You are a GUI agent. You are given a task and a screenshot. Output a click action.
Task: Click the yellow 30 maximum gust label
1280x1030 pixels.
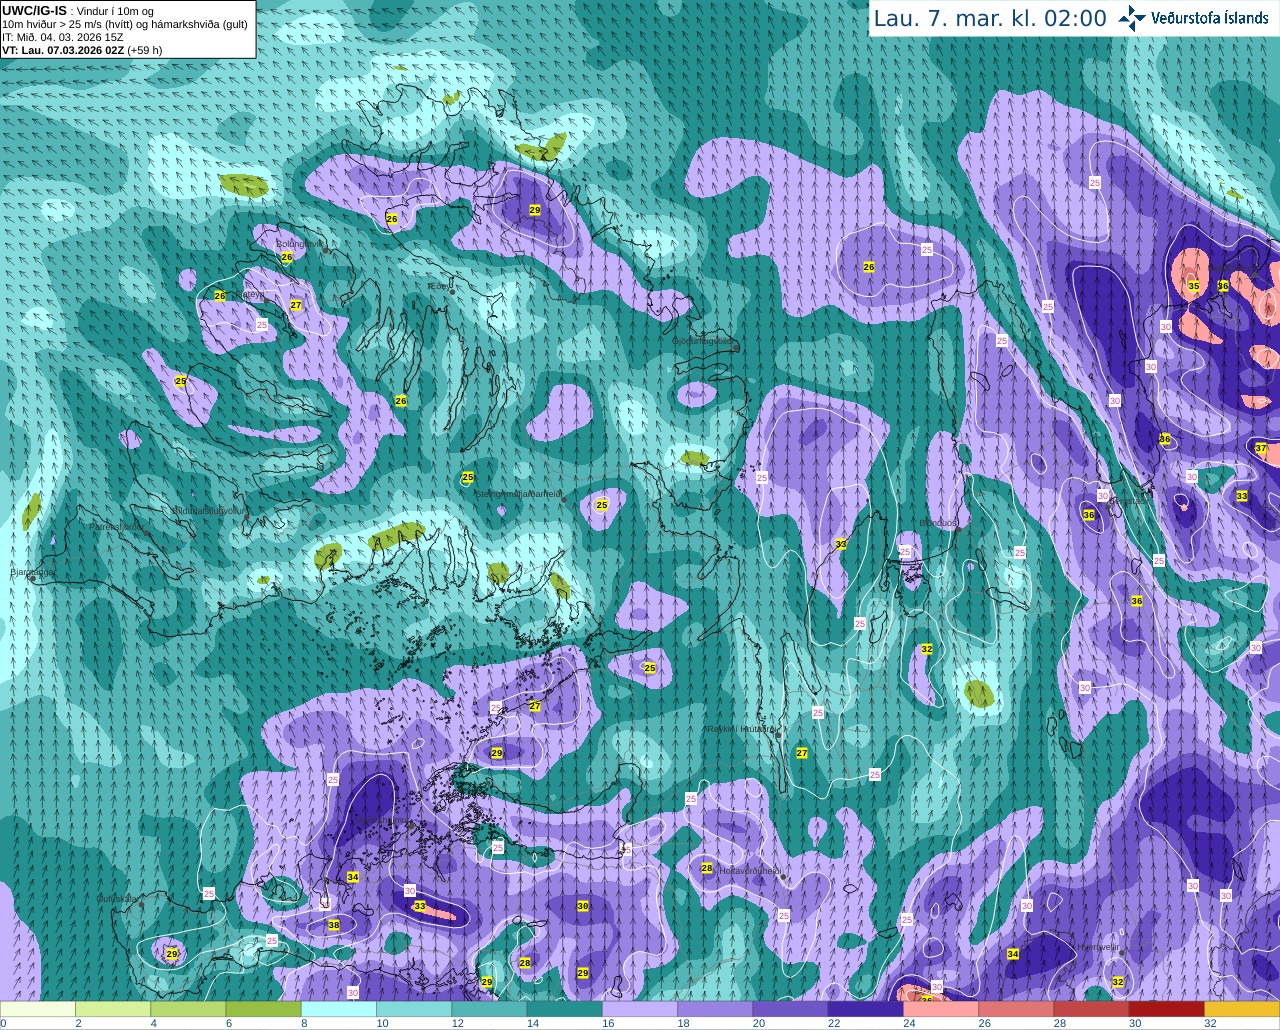583,906
